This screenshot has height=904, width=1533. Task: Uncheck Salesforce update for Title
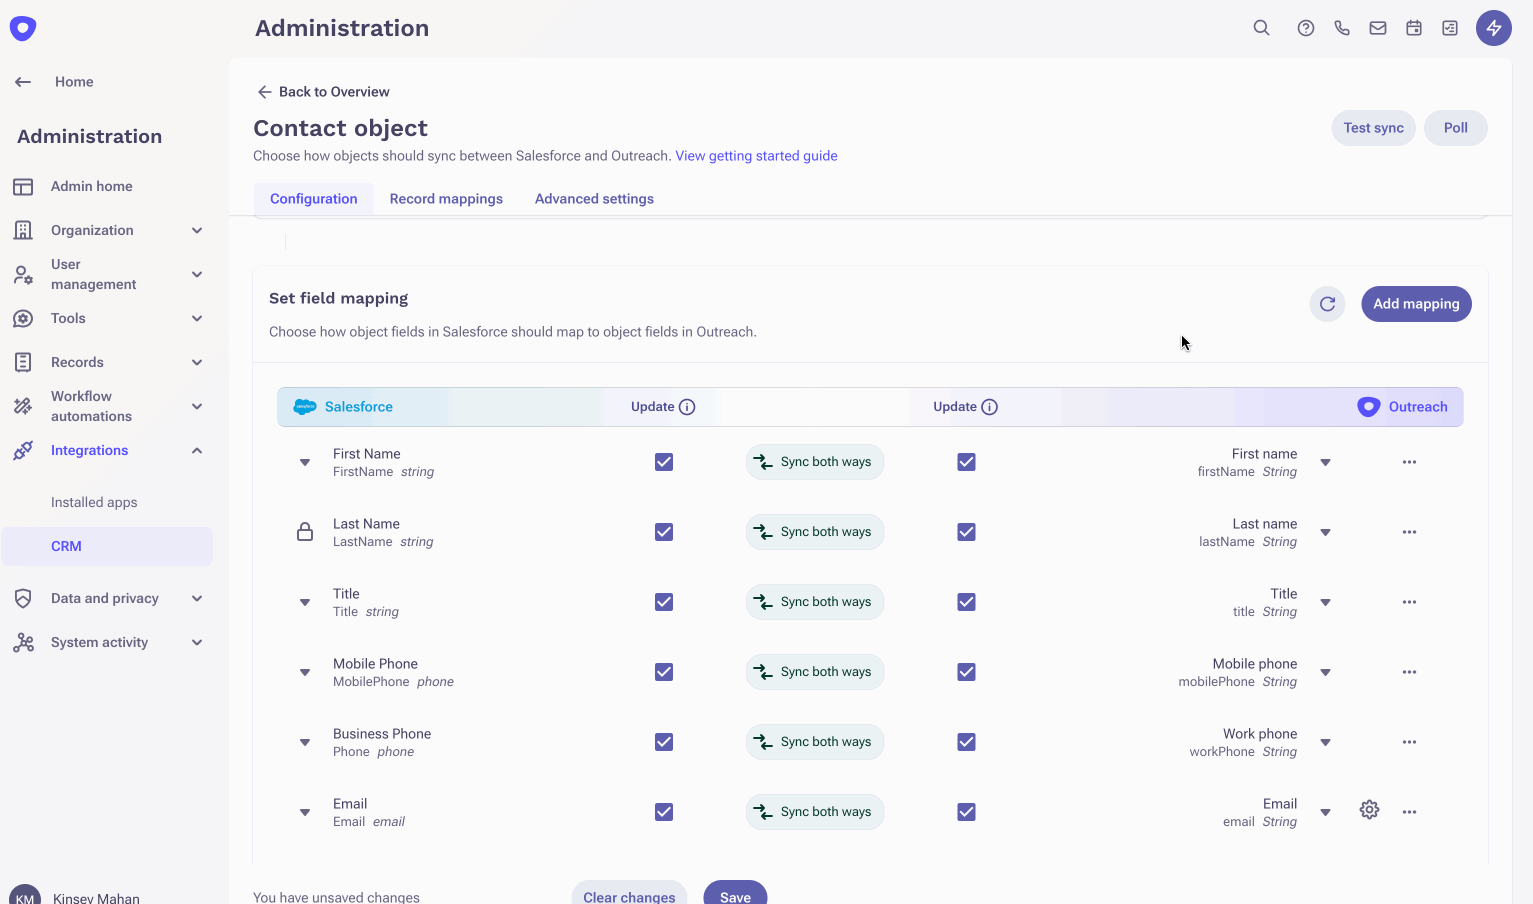[664, 602]
